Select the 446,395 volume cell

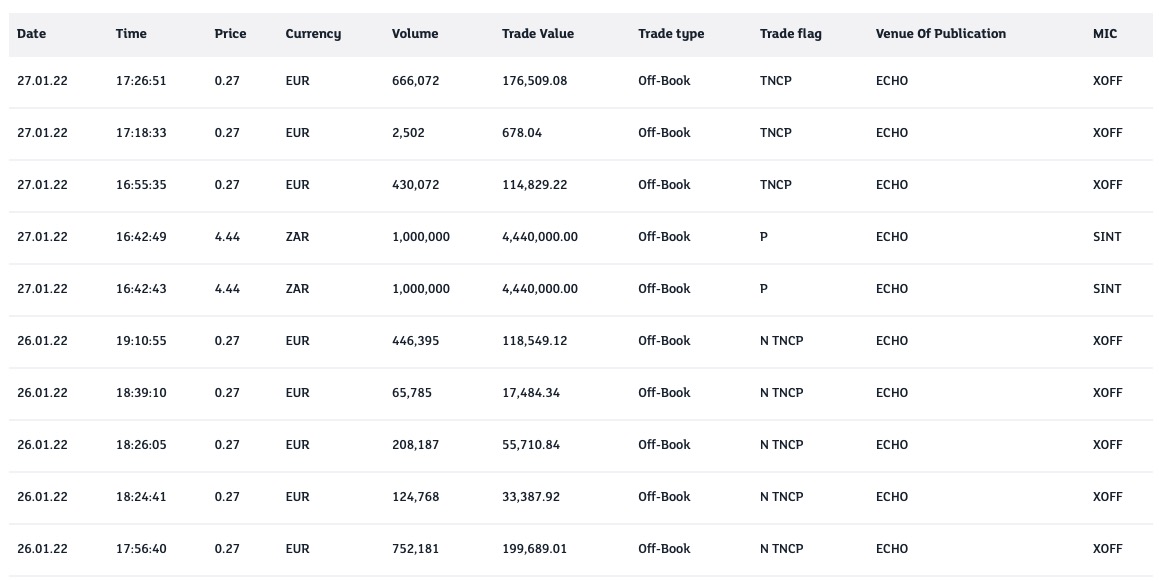415,341
